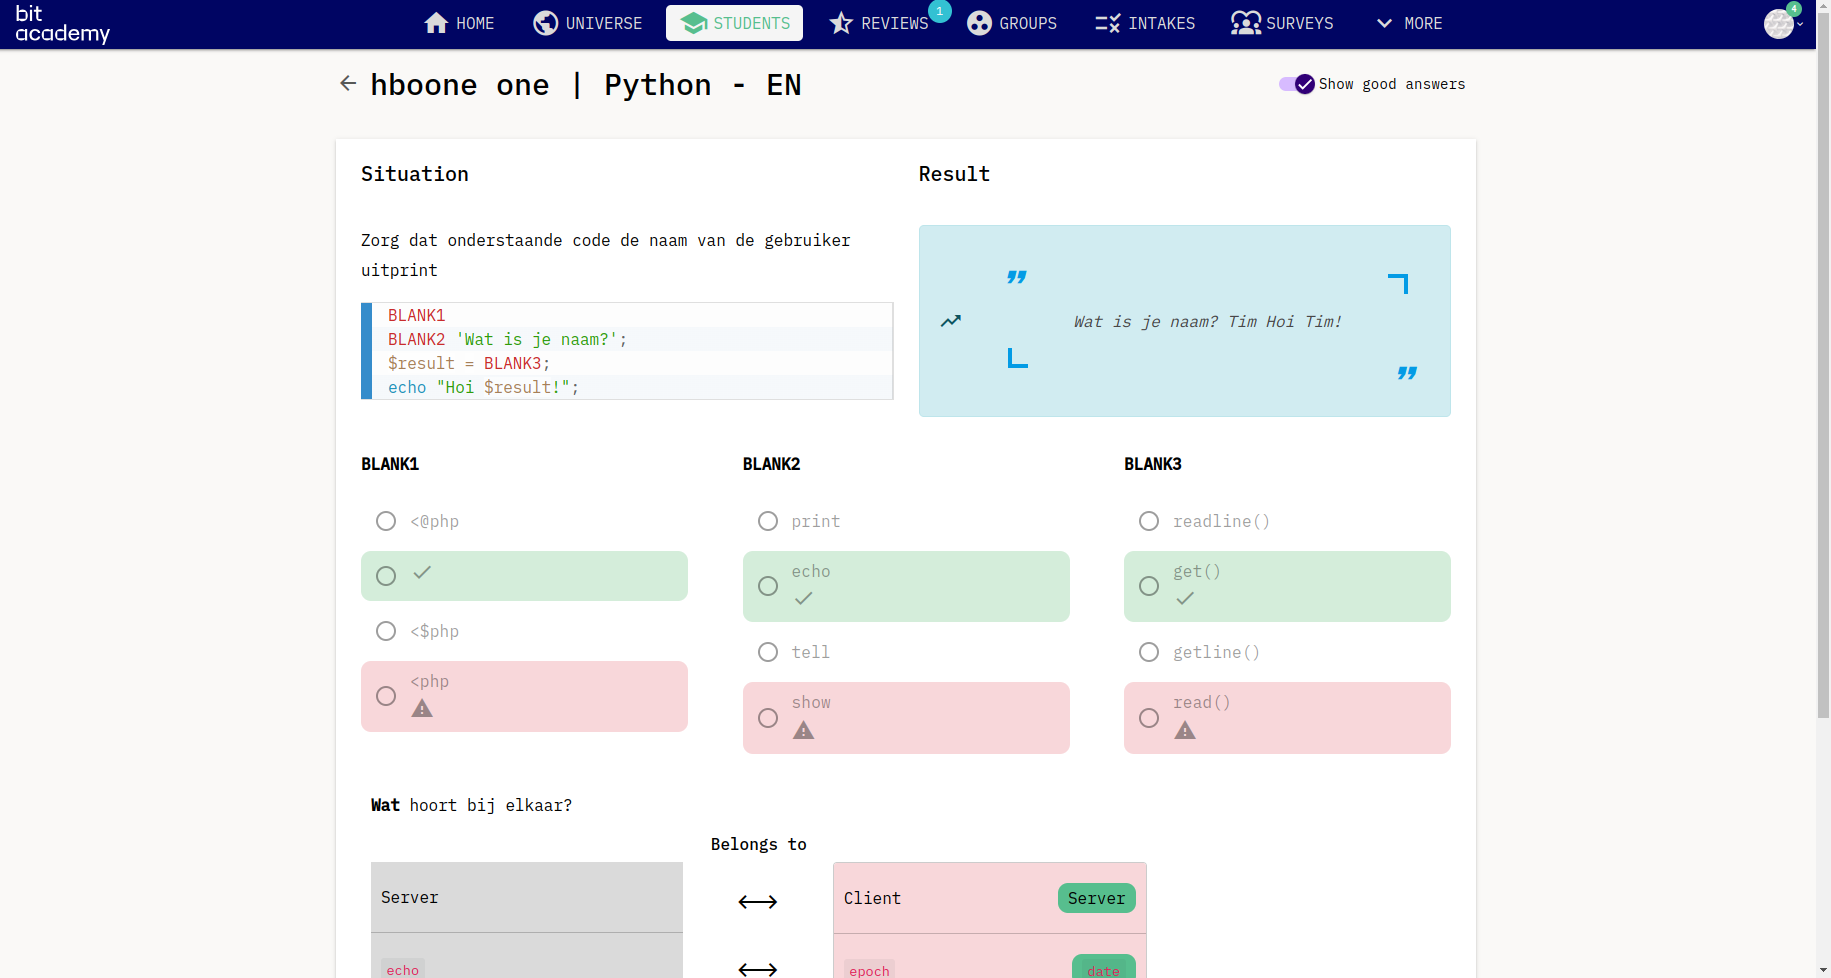Select the print radio option
The height and width of the screenshot is (978, 1831).
click(x=768, y=521)
